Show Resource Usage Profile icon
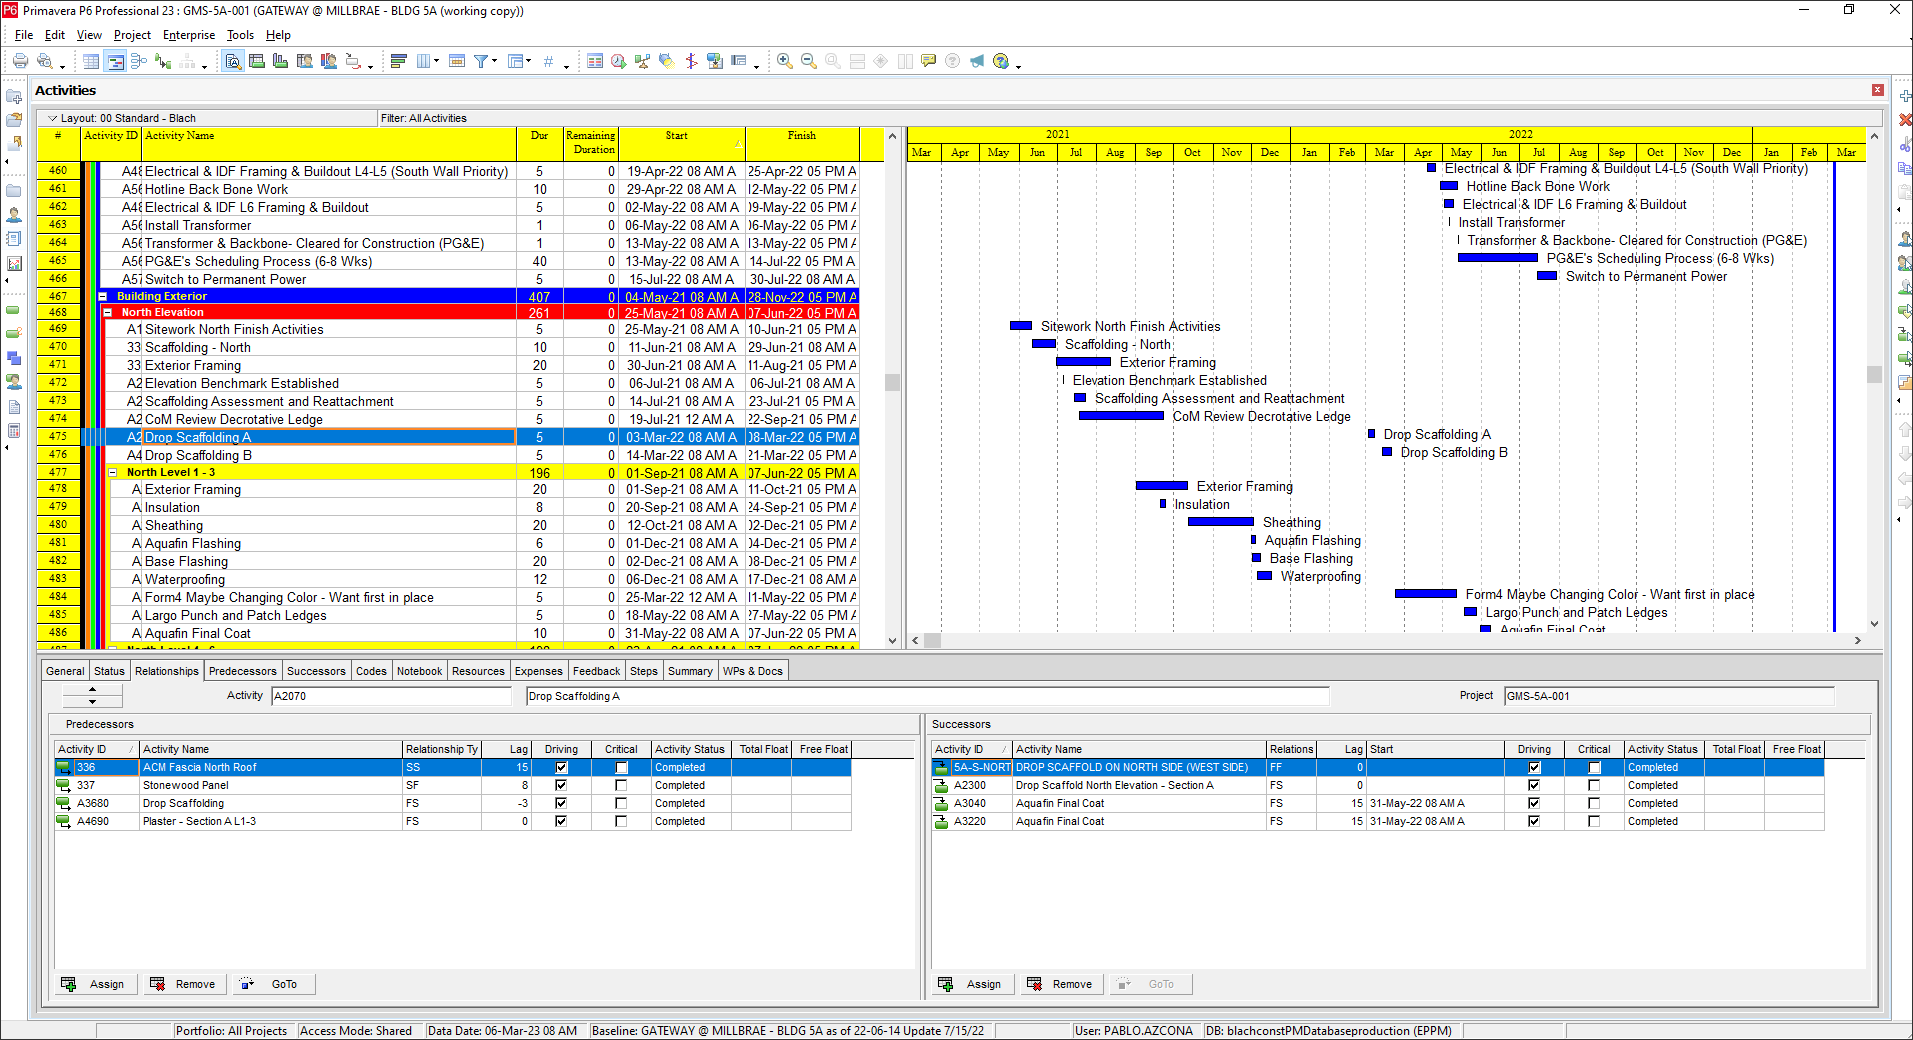The image size is (1913, 1040). [329, 61]
